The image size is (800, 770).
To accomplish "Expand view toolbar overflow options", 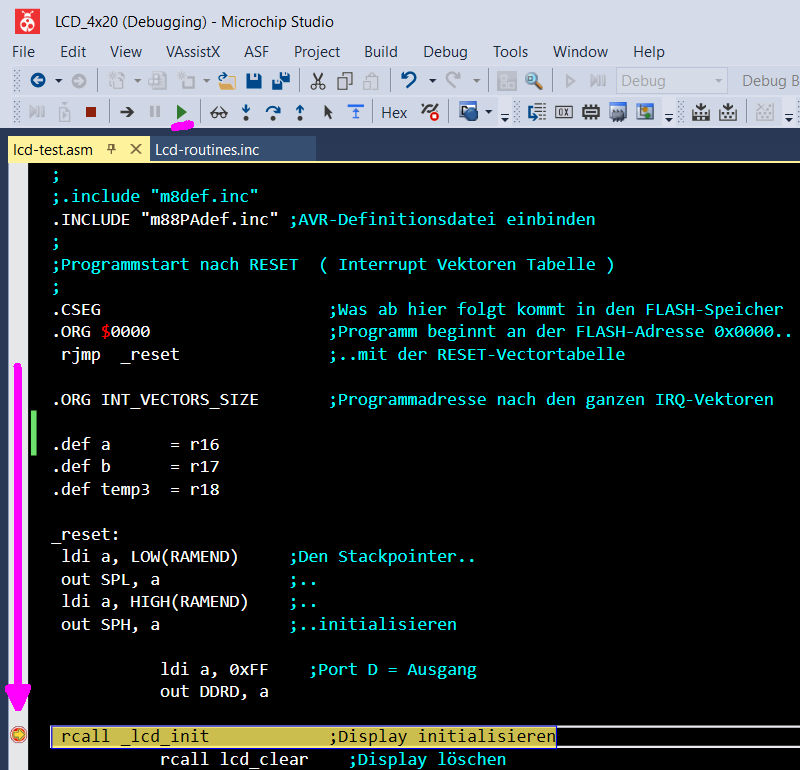I will [x=669, y=118].
